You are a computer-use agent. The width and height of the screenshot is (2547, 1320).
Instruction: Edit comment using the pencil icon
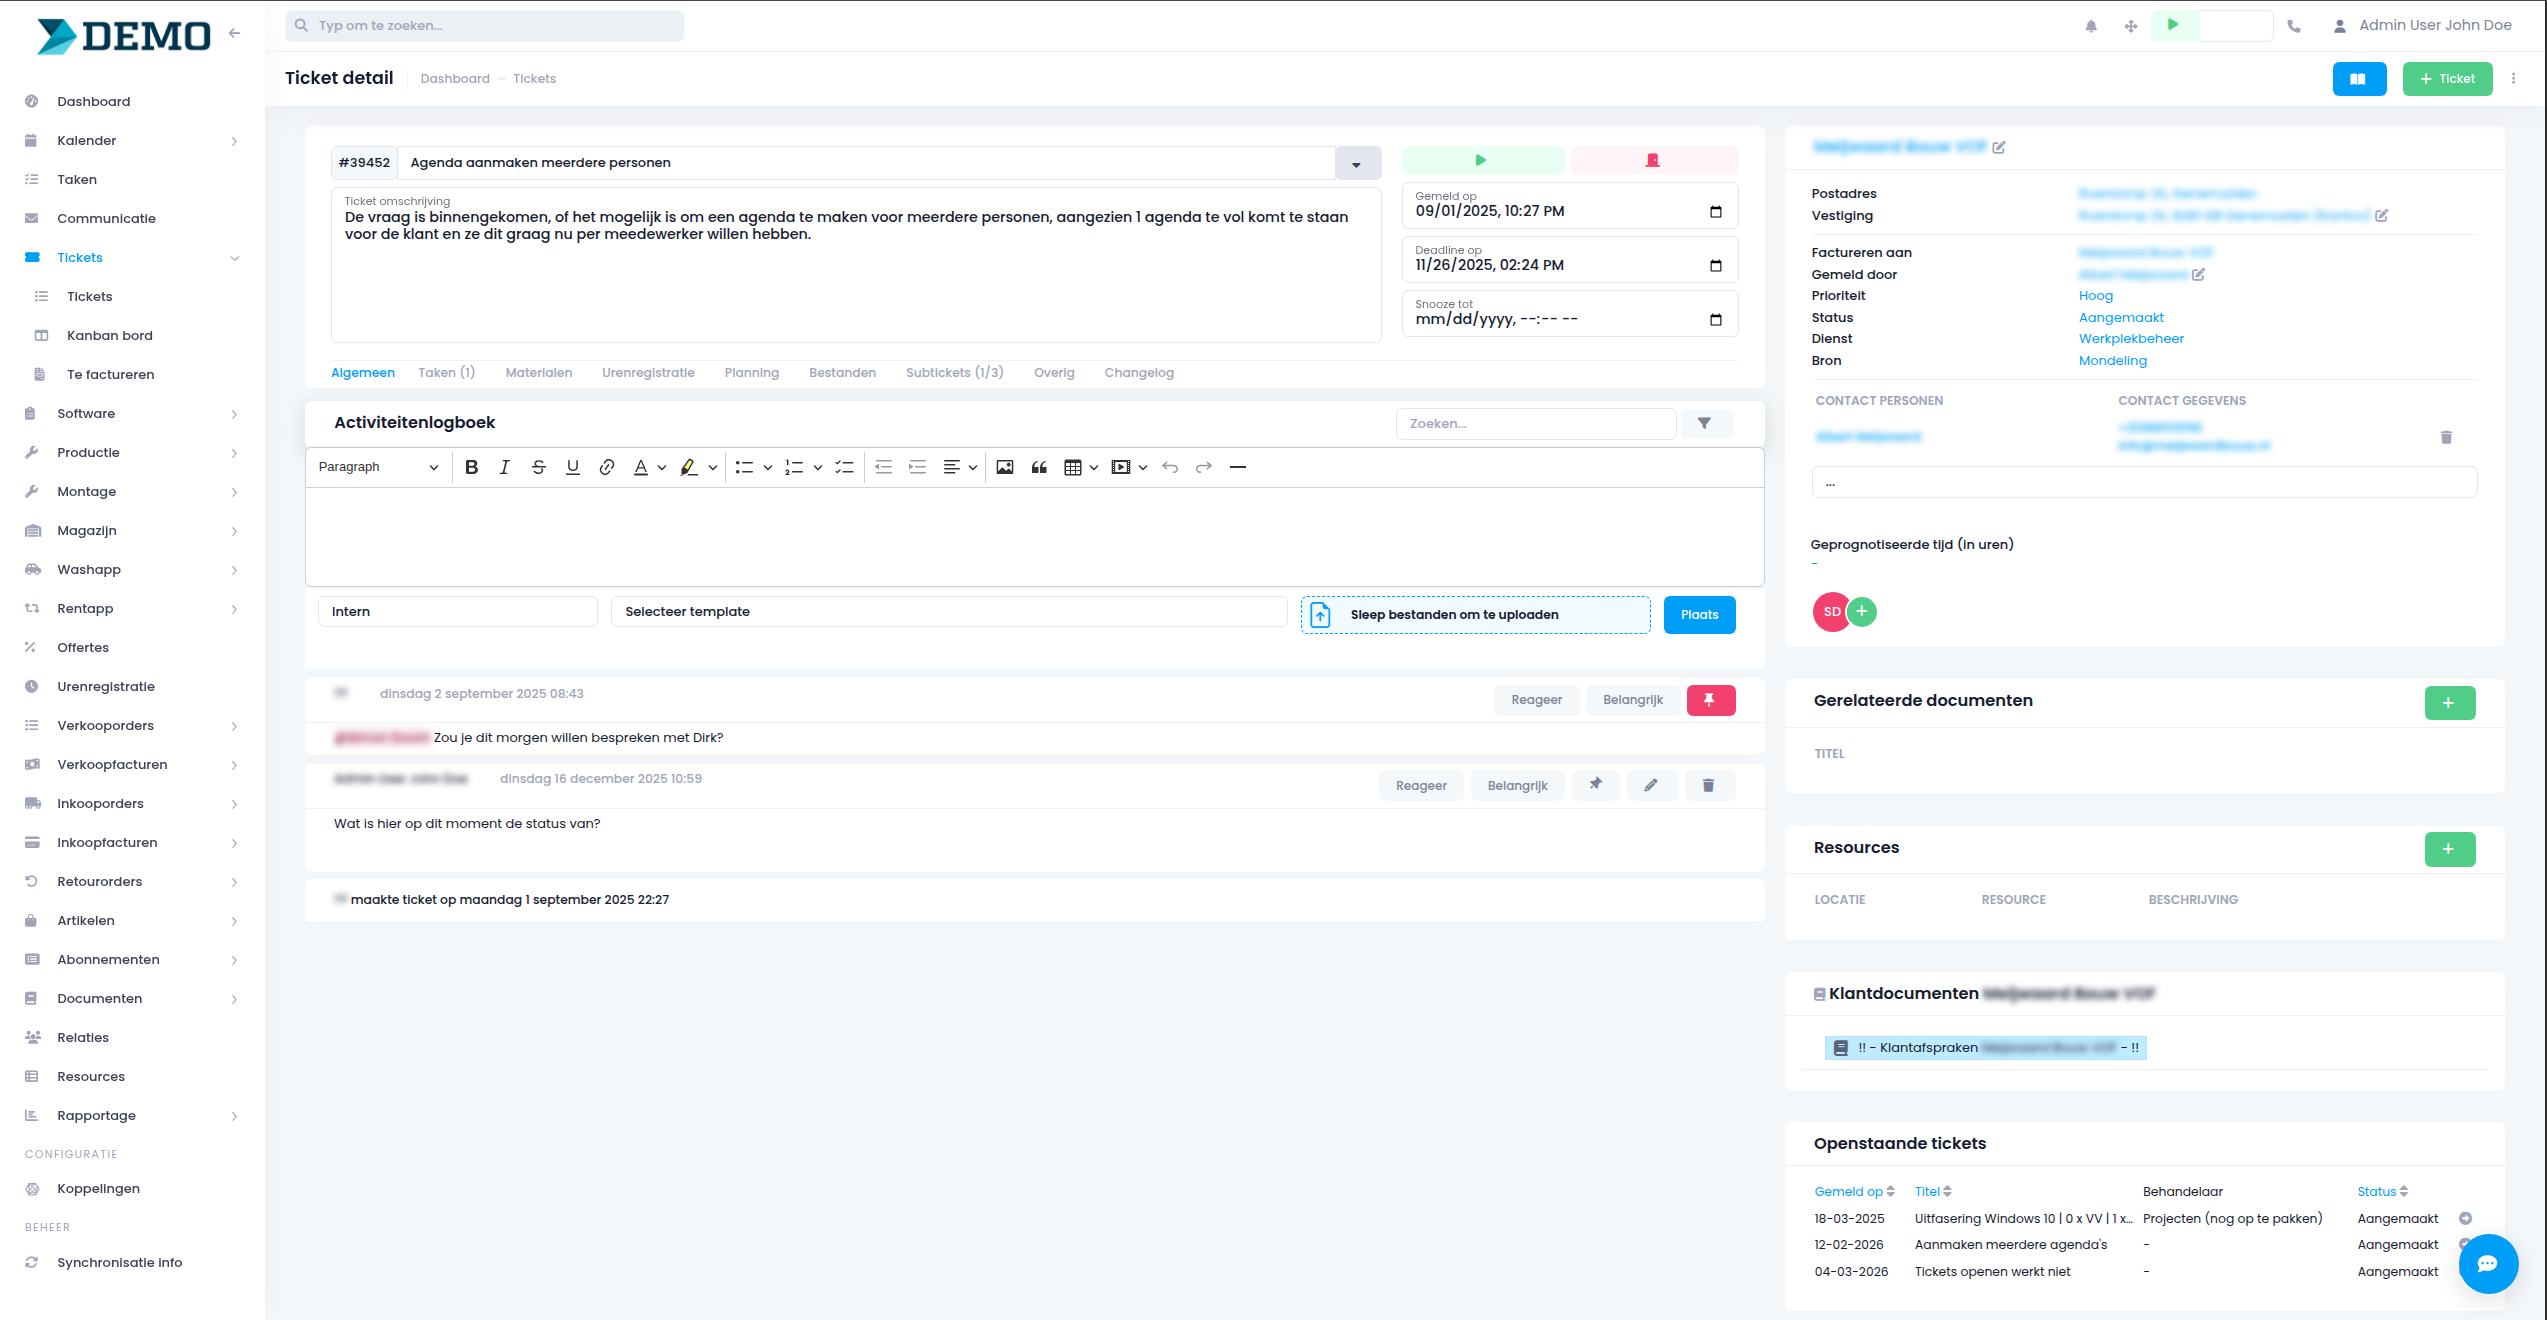coord(1651,786)
